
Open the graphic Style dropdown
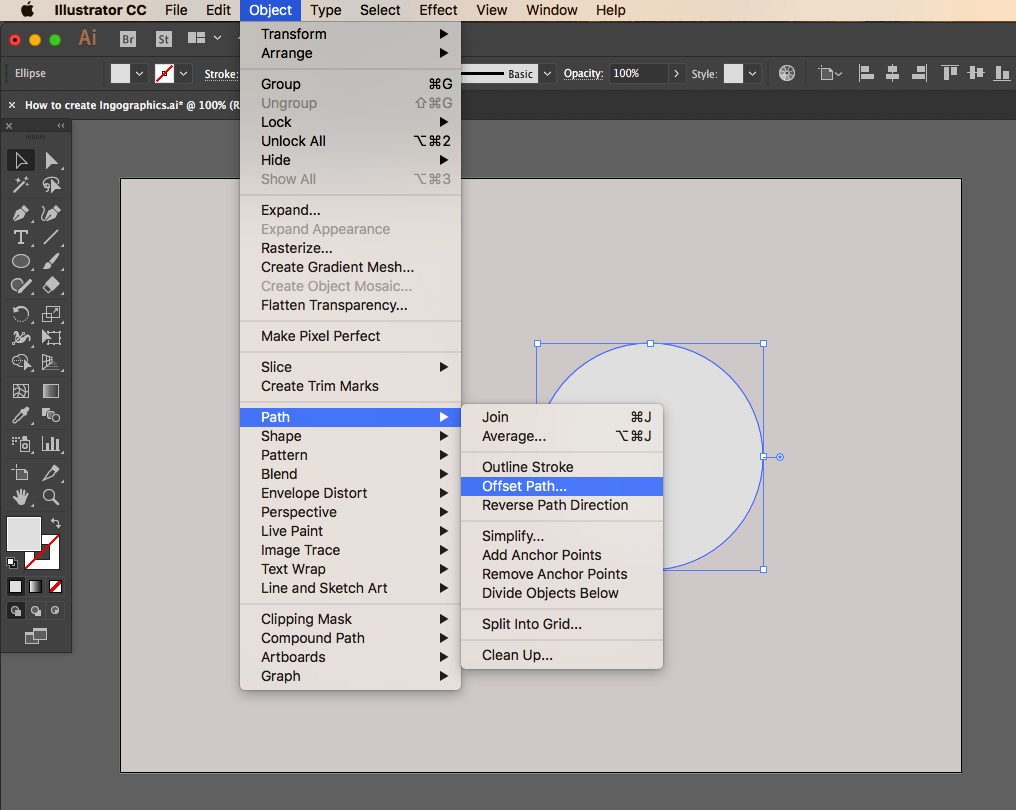pos(752,73)
